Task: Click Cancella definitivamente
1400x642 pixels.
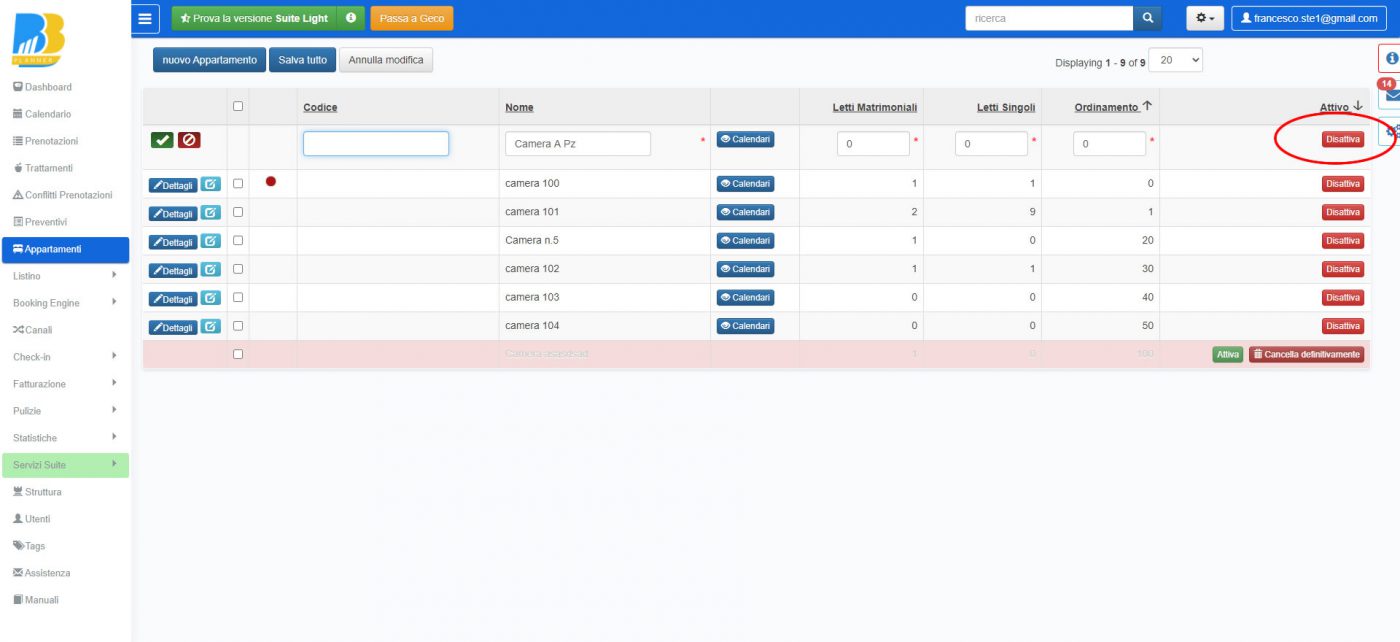Action: 1307,354
